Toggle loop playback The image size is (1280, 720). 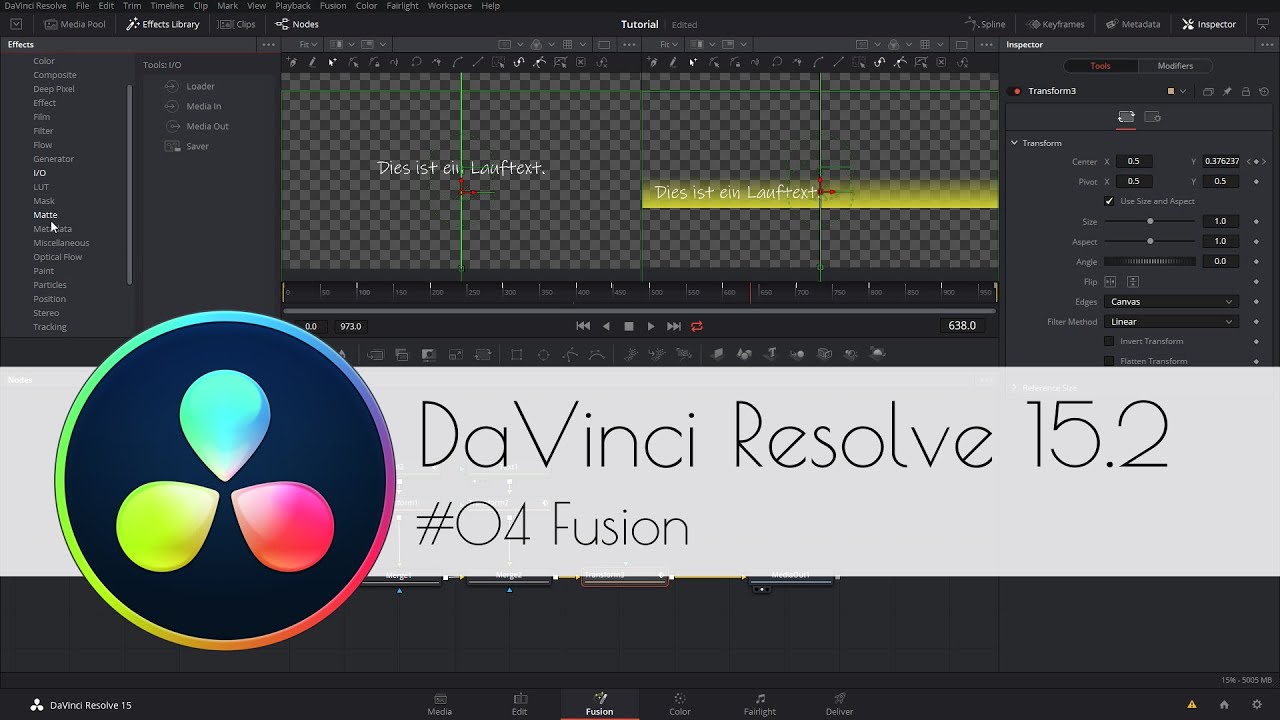coord(697,326)
